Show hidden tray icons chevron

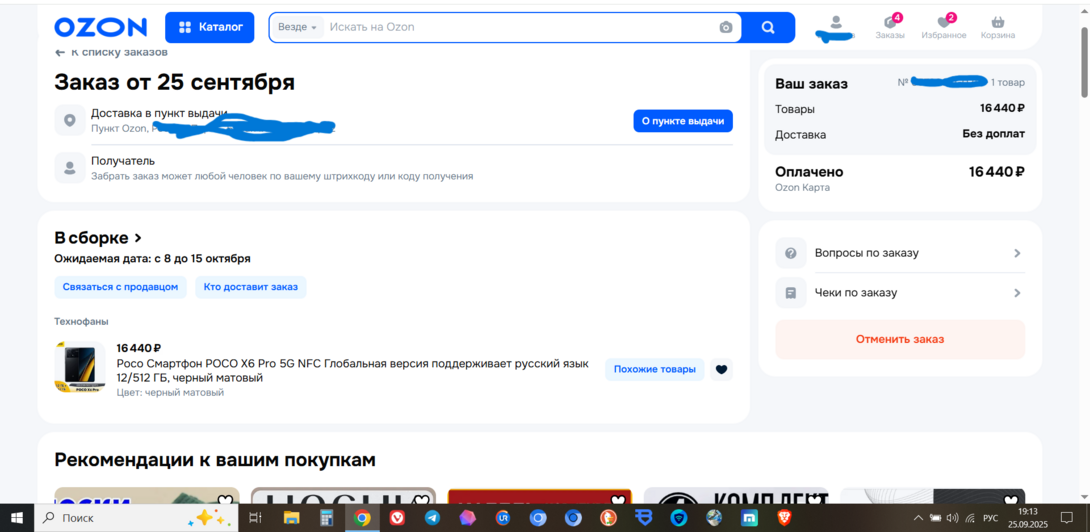click(x=918, y=518)
